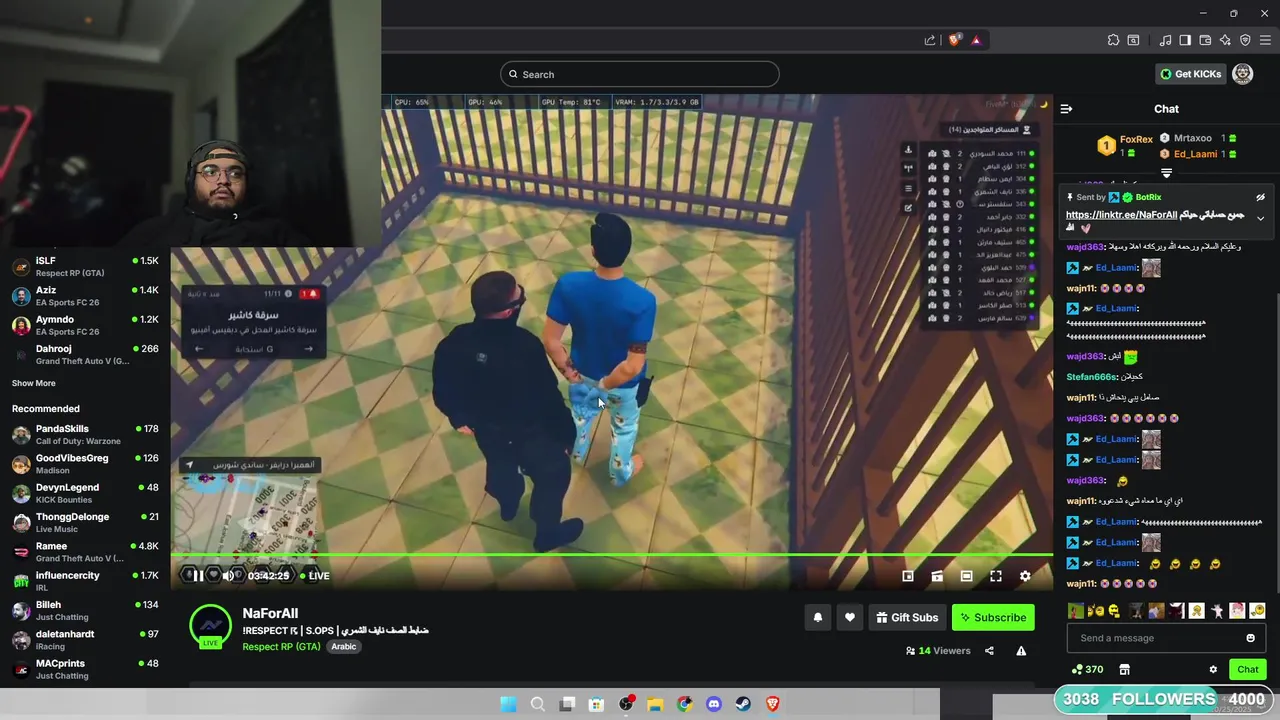
Task: Open the channel points shop icon
Action: (x=1124, y=670)
